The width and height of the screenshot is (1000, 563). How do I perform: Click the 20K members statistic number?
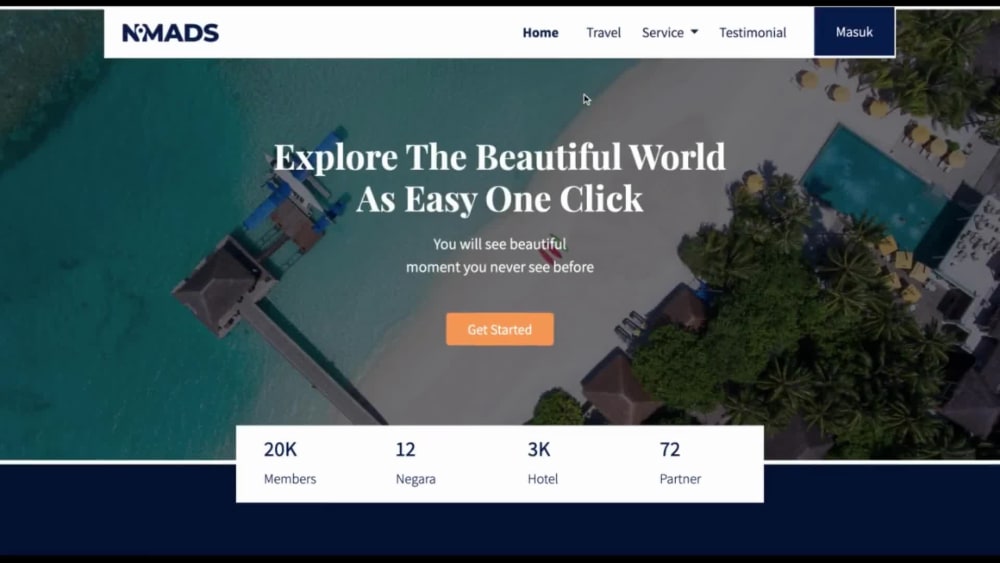pyautogui.click(x=281, y=450)
